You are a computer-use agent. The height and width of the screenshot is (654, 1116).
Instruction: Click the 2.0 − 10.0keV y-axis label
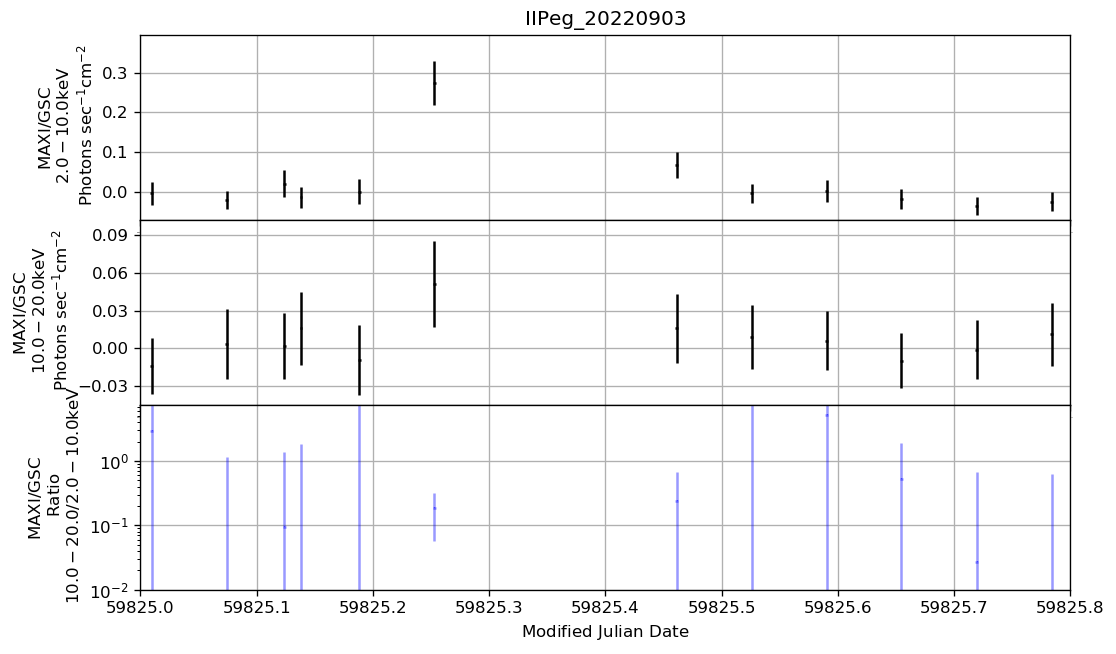coord(65,126)
